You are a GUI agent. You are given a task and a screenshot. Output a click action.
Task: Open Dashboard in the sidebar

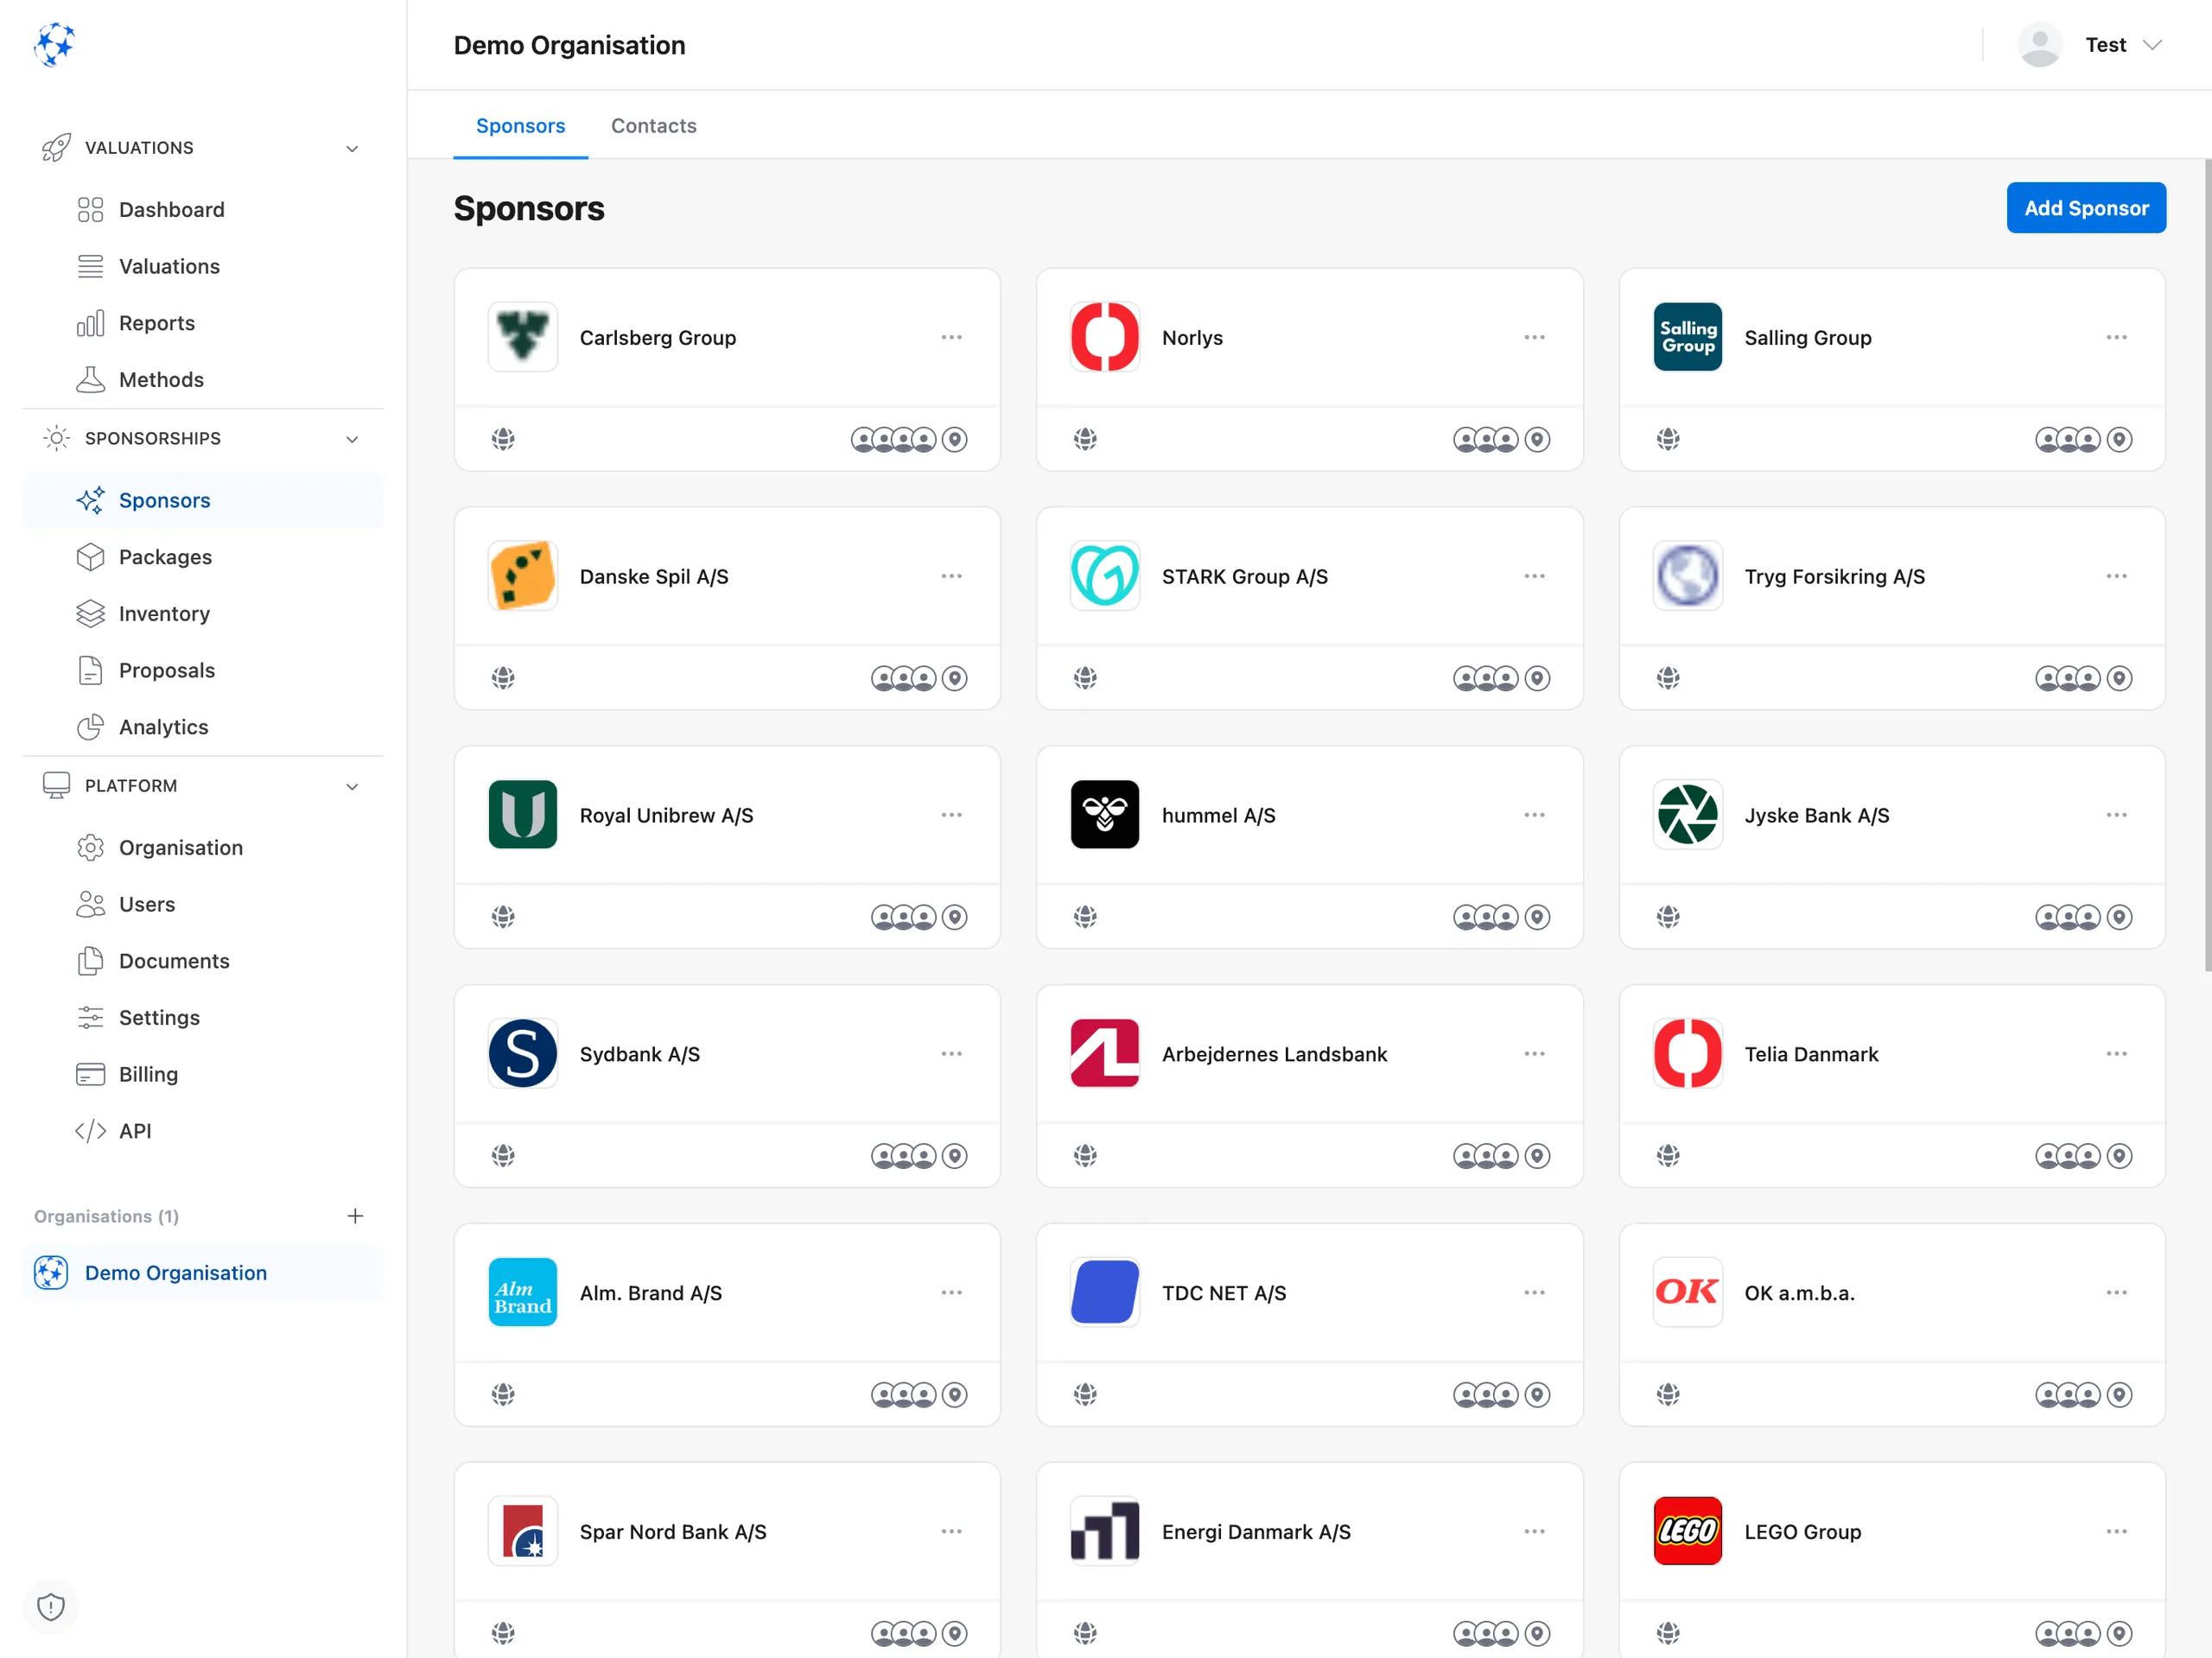(203, 209)
